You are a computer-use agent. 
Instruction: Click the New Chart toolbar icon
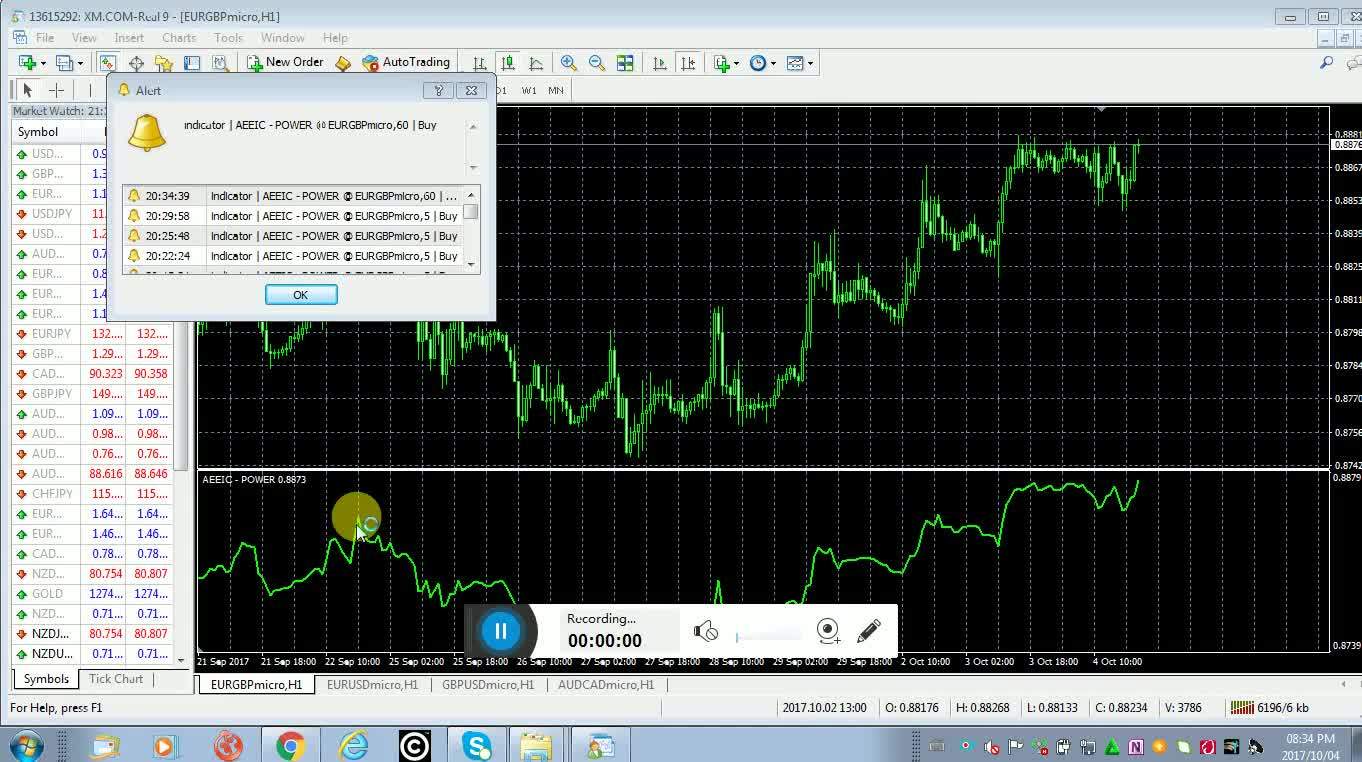[x=27, y=63]
